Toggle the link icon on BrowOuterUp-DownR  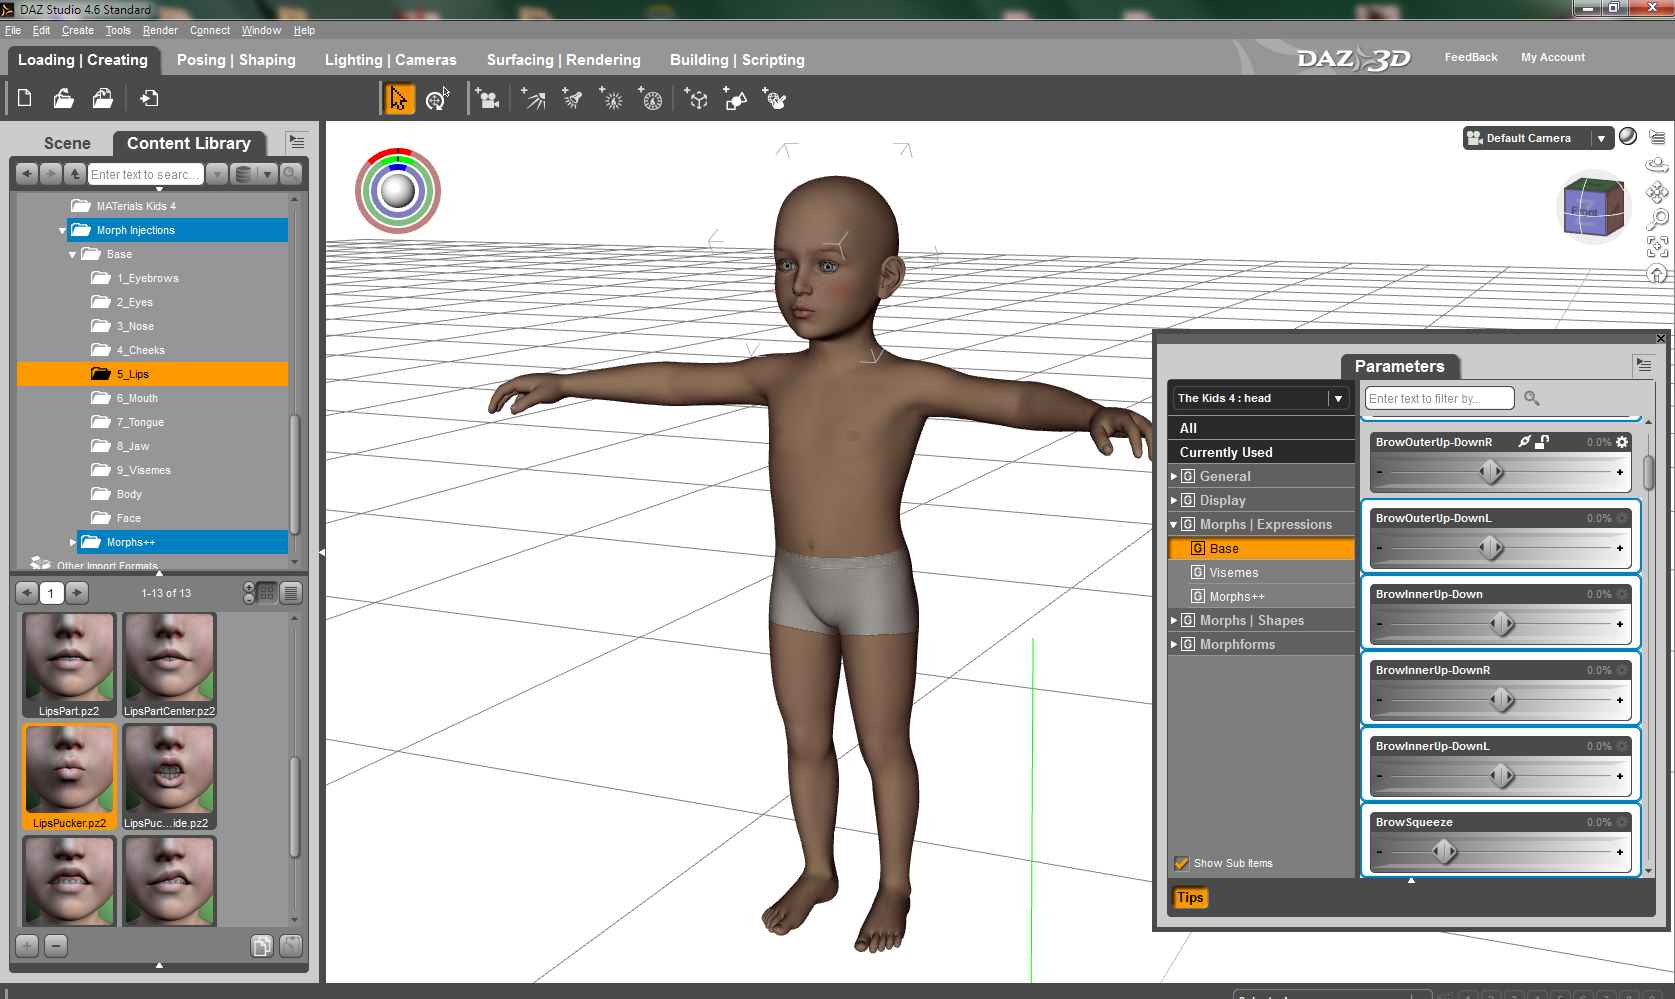1524,442
